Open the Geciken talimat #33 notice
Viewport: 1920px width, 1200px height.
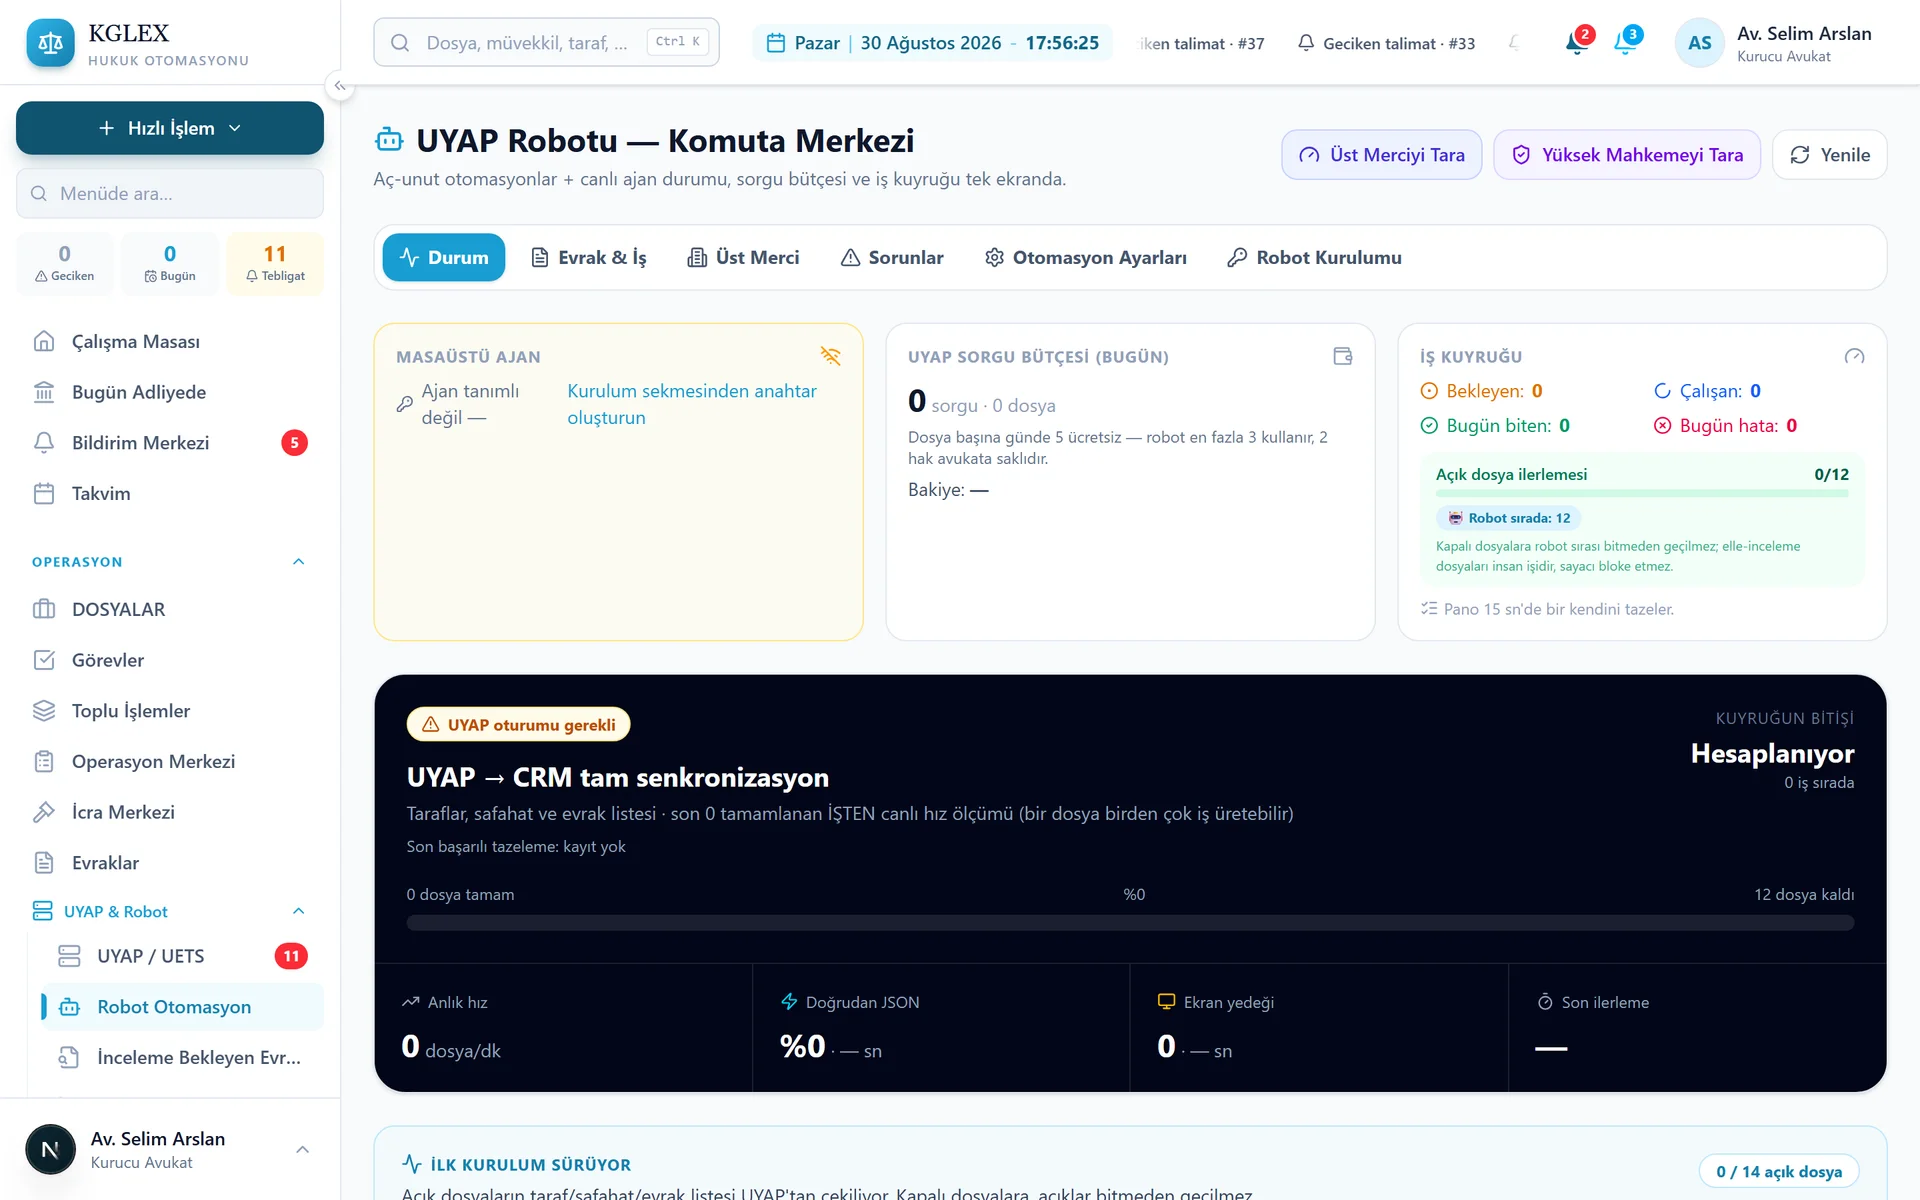(x=1386, y=43)
